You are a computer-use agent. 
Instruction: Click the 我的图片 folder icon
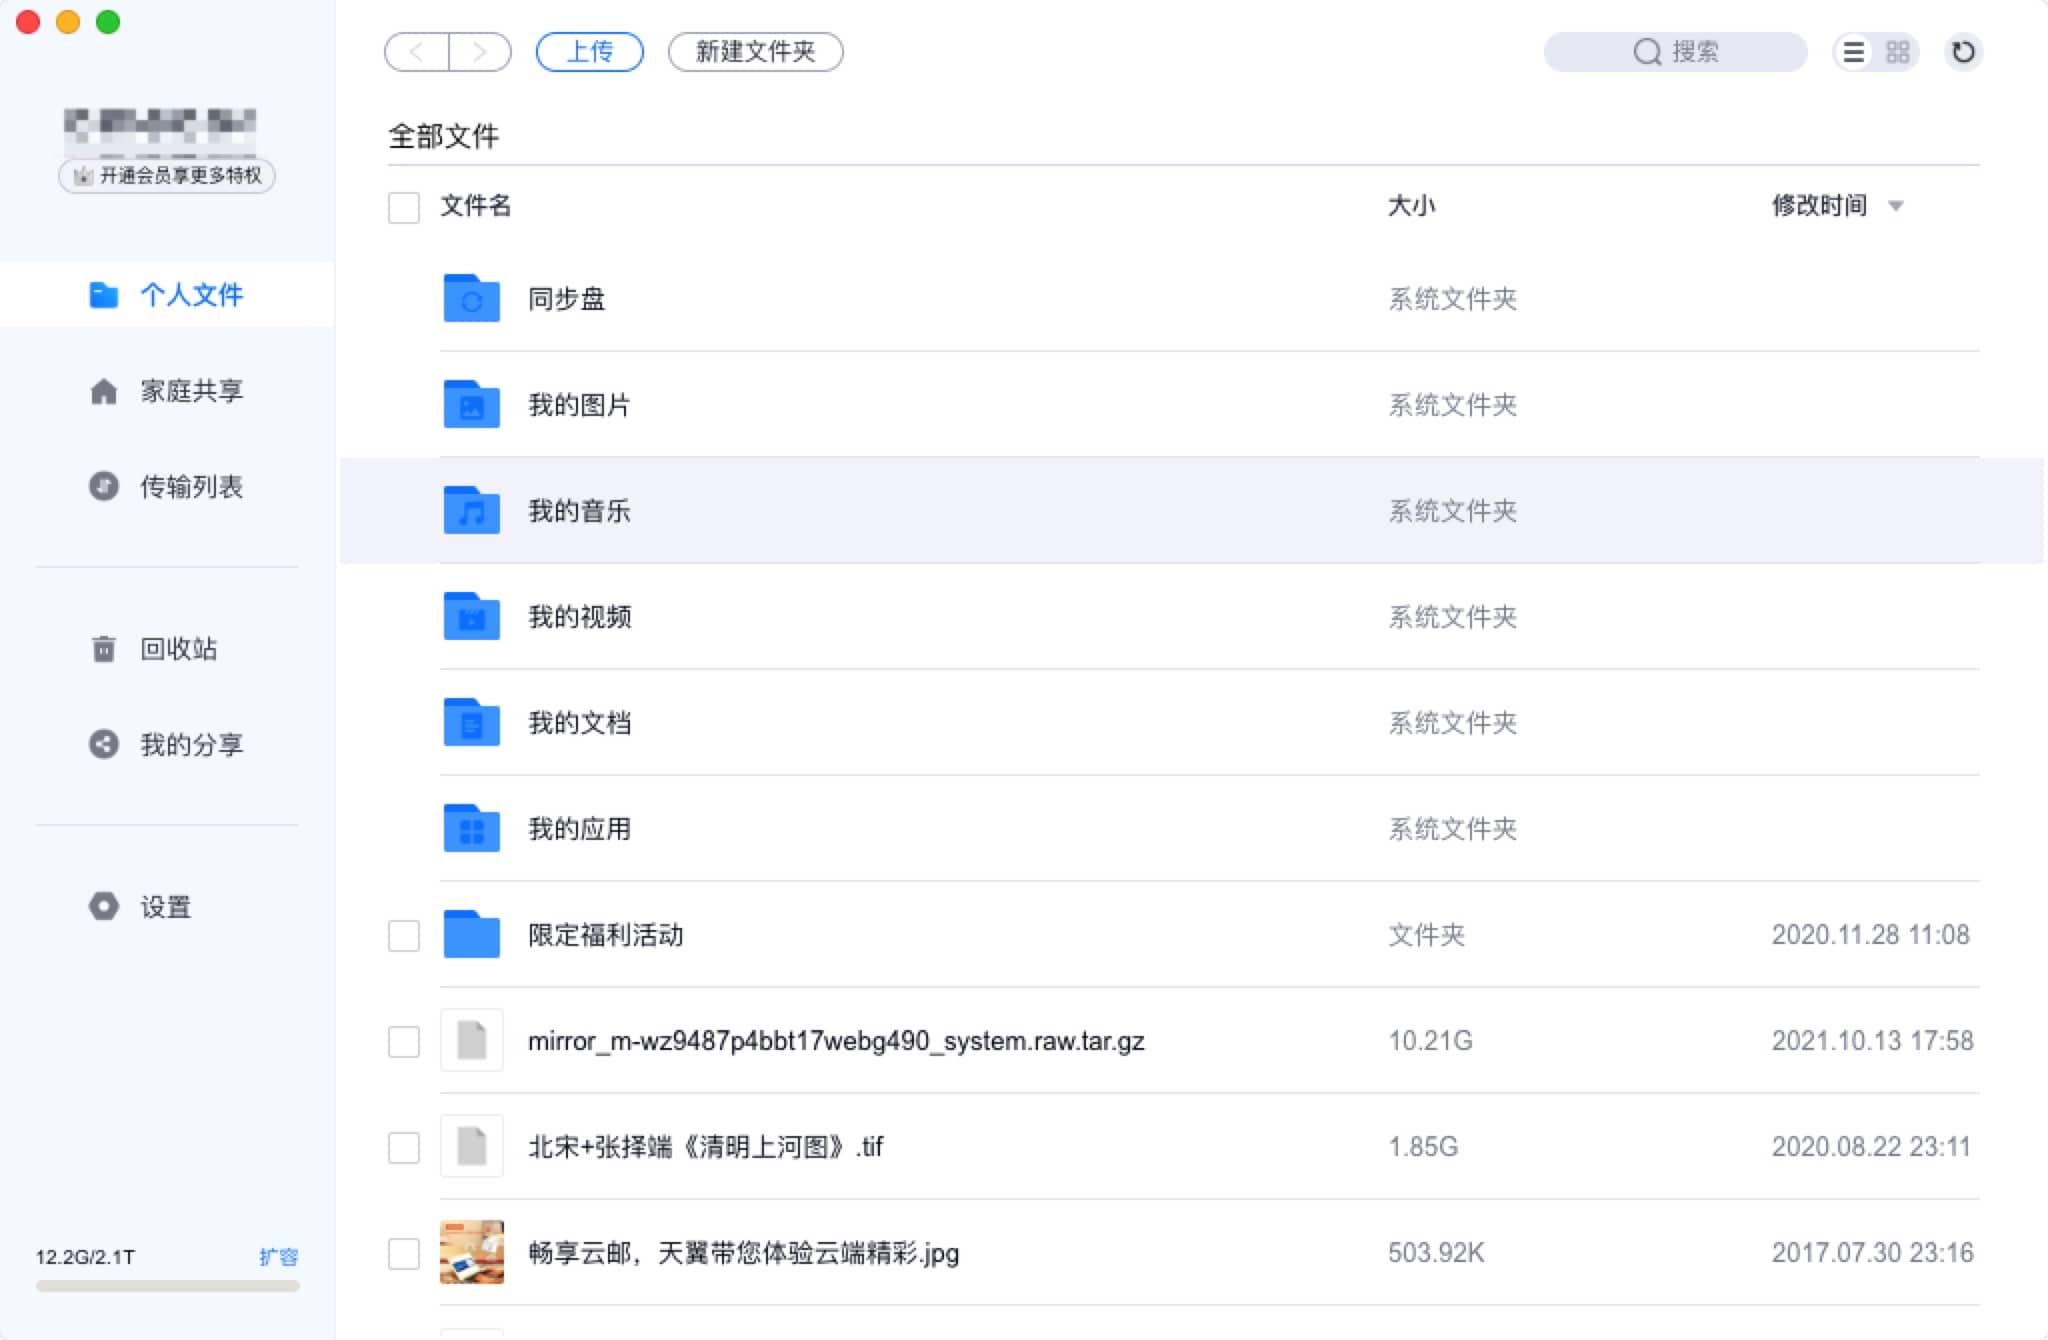472,404
